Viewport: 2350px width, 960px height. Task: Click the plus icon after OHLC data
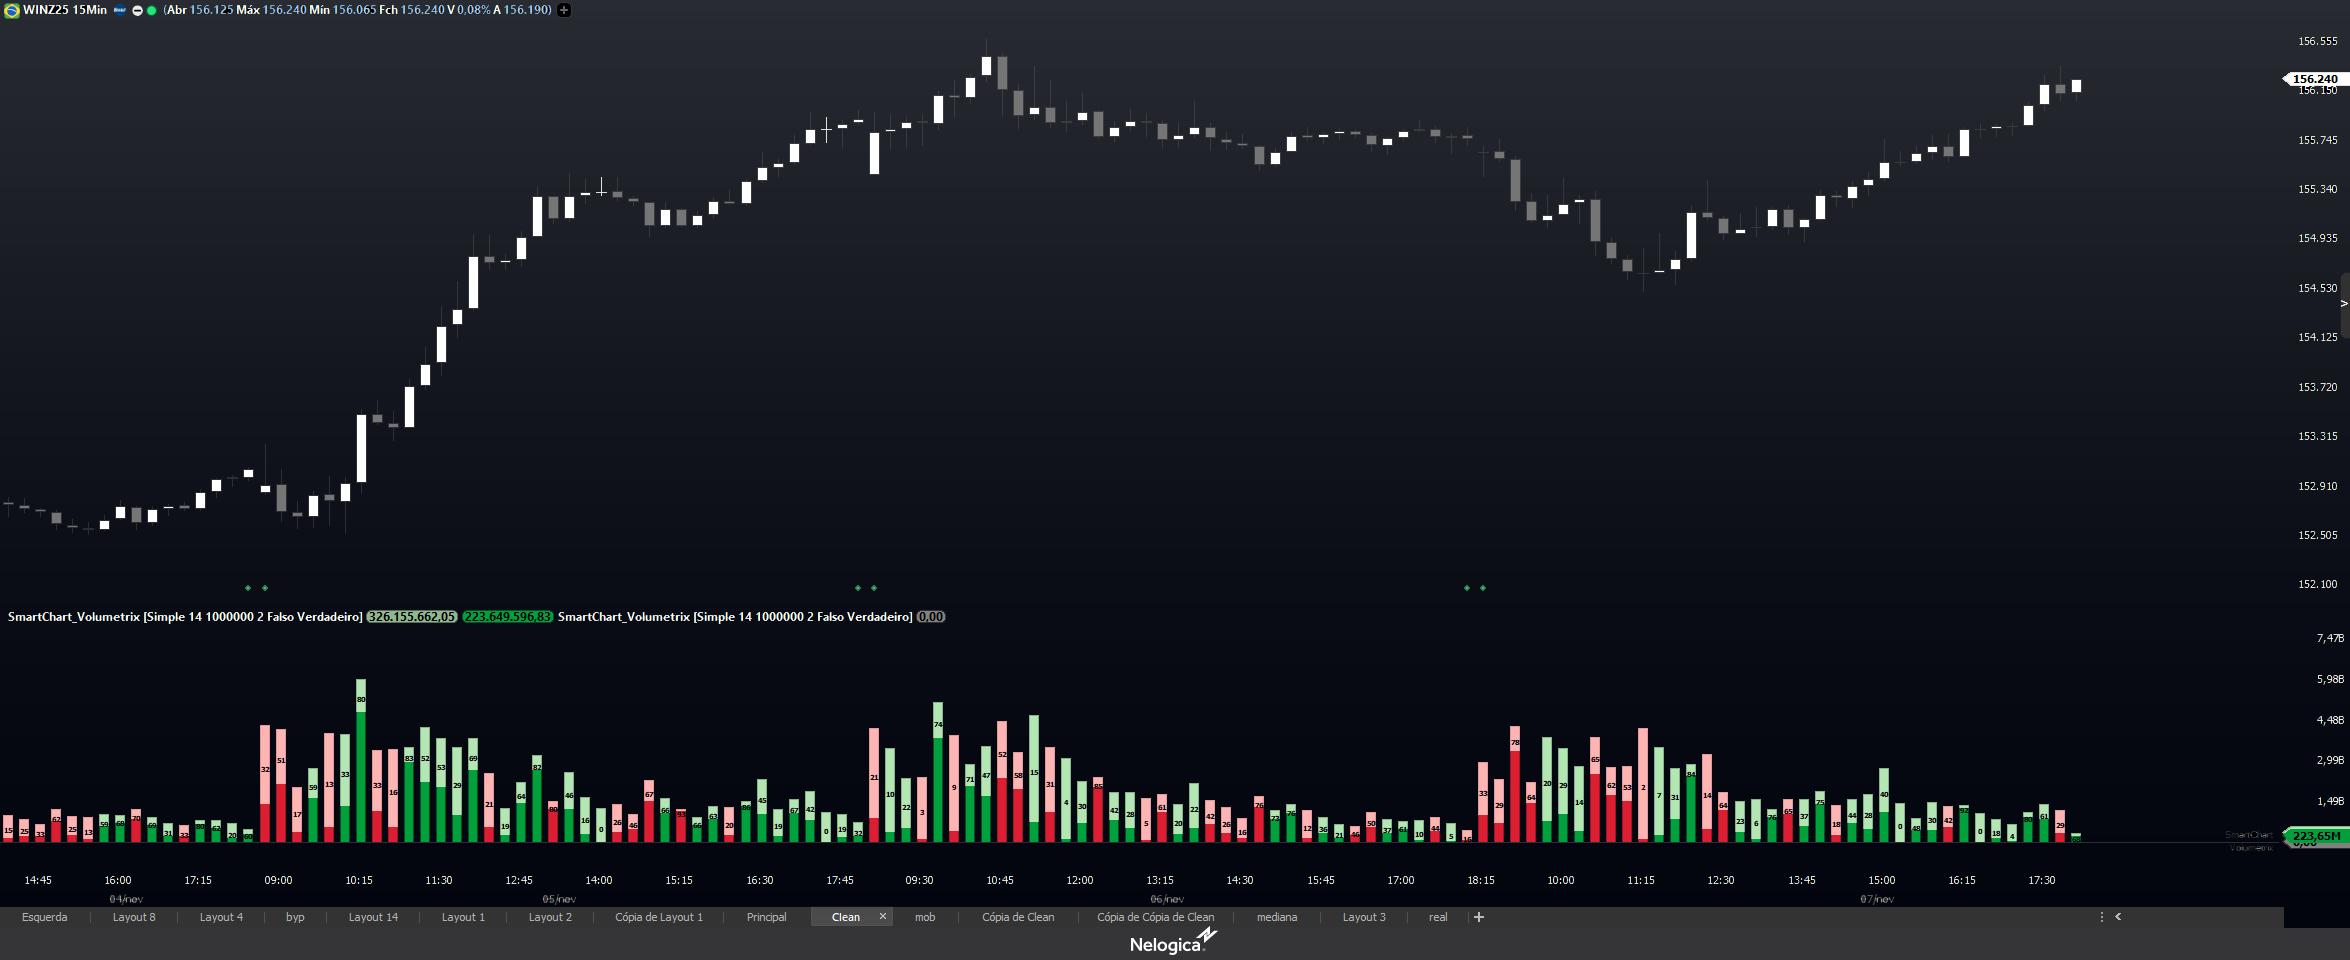pyautogui.click(x=564, y=10)
